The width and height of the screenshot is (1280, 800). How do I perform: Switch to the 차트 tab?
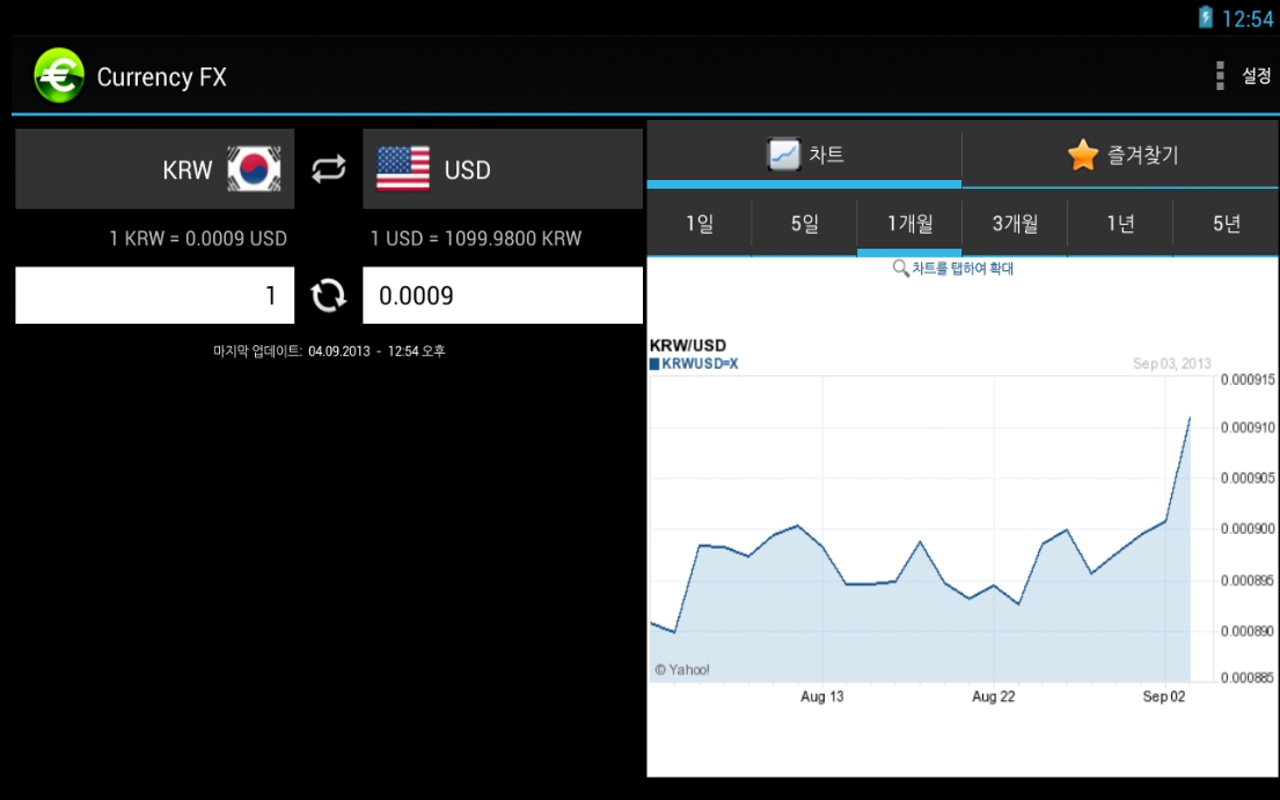click(x=804, y=155)
